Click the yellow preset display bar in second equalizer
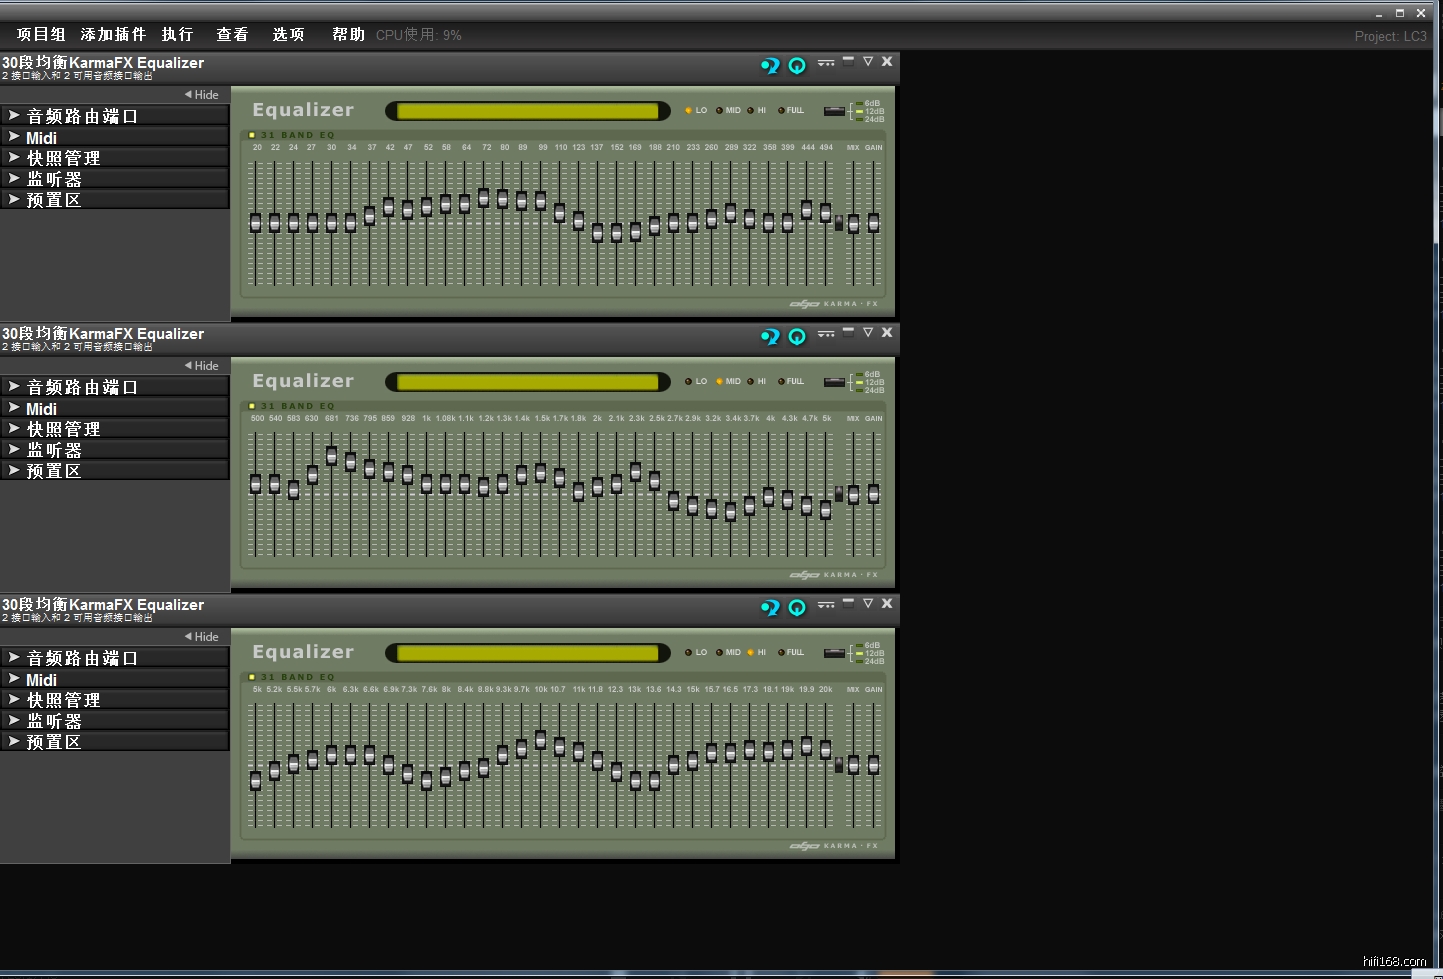Image resolution: width=1443 pixels, height=979 pixels. pos(528,382)
